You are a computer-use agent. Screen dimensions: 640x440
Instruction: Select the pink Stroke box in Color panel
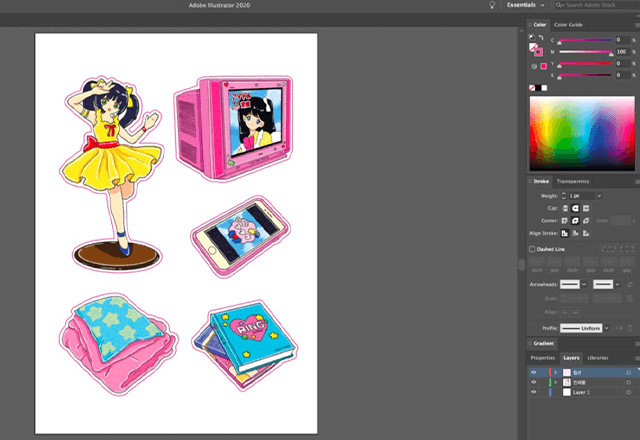(539, 52)
